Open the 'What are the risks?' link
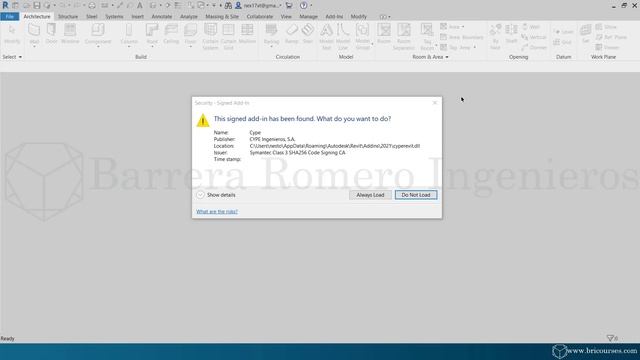The image size is (640, 360). [217, 211]
